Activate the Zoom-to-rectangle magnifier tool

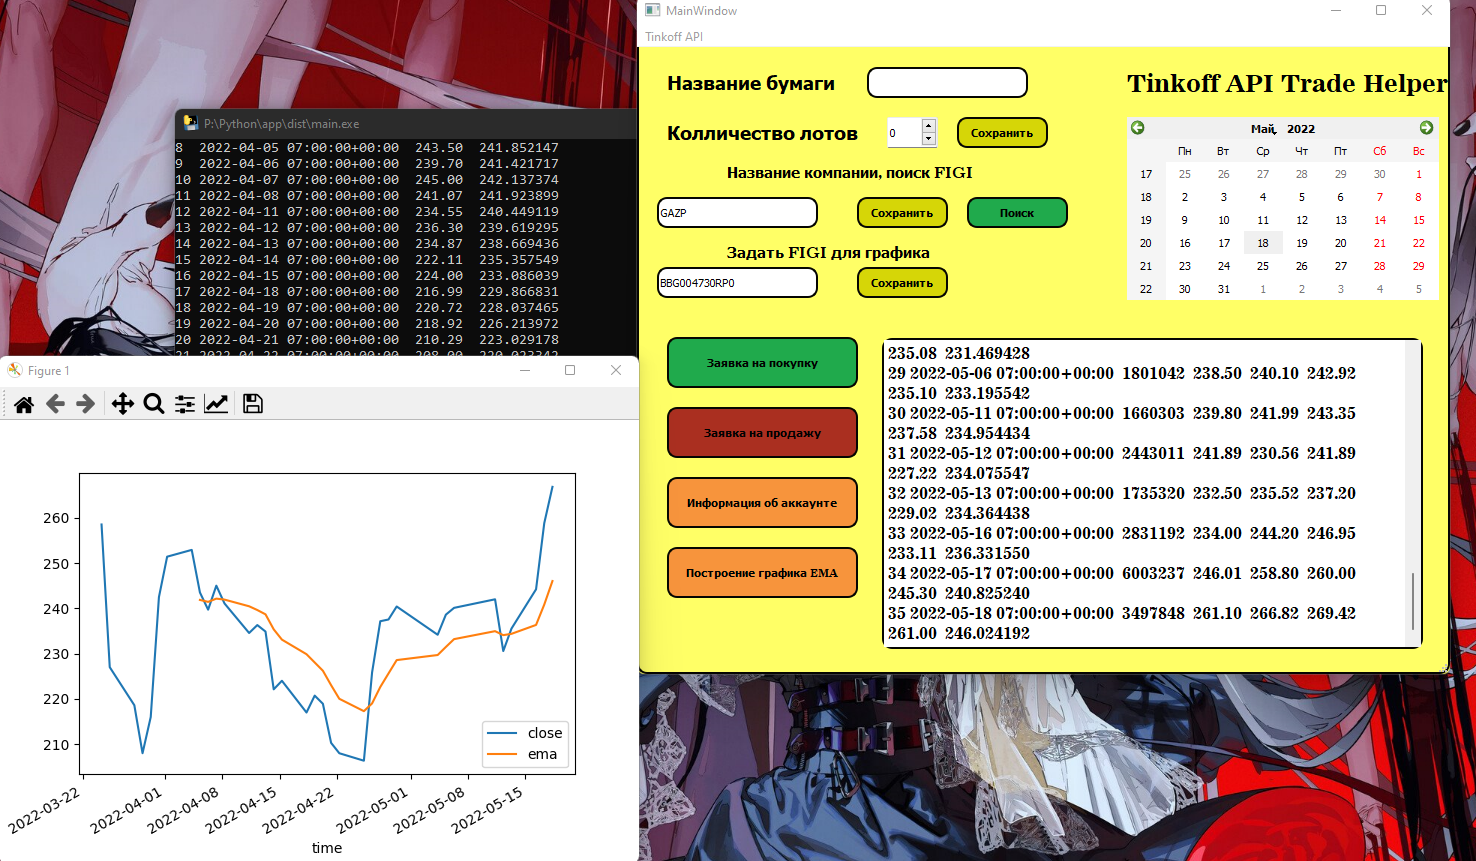pyautogui.click(x=152, y=403)
